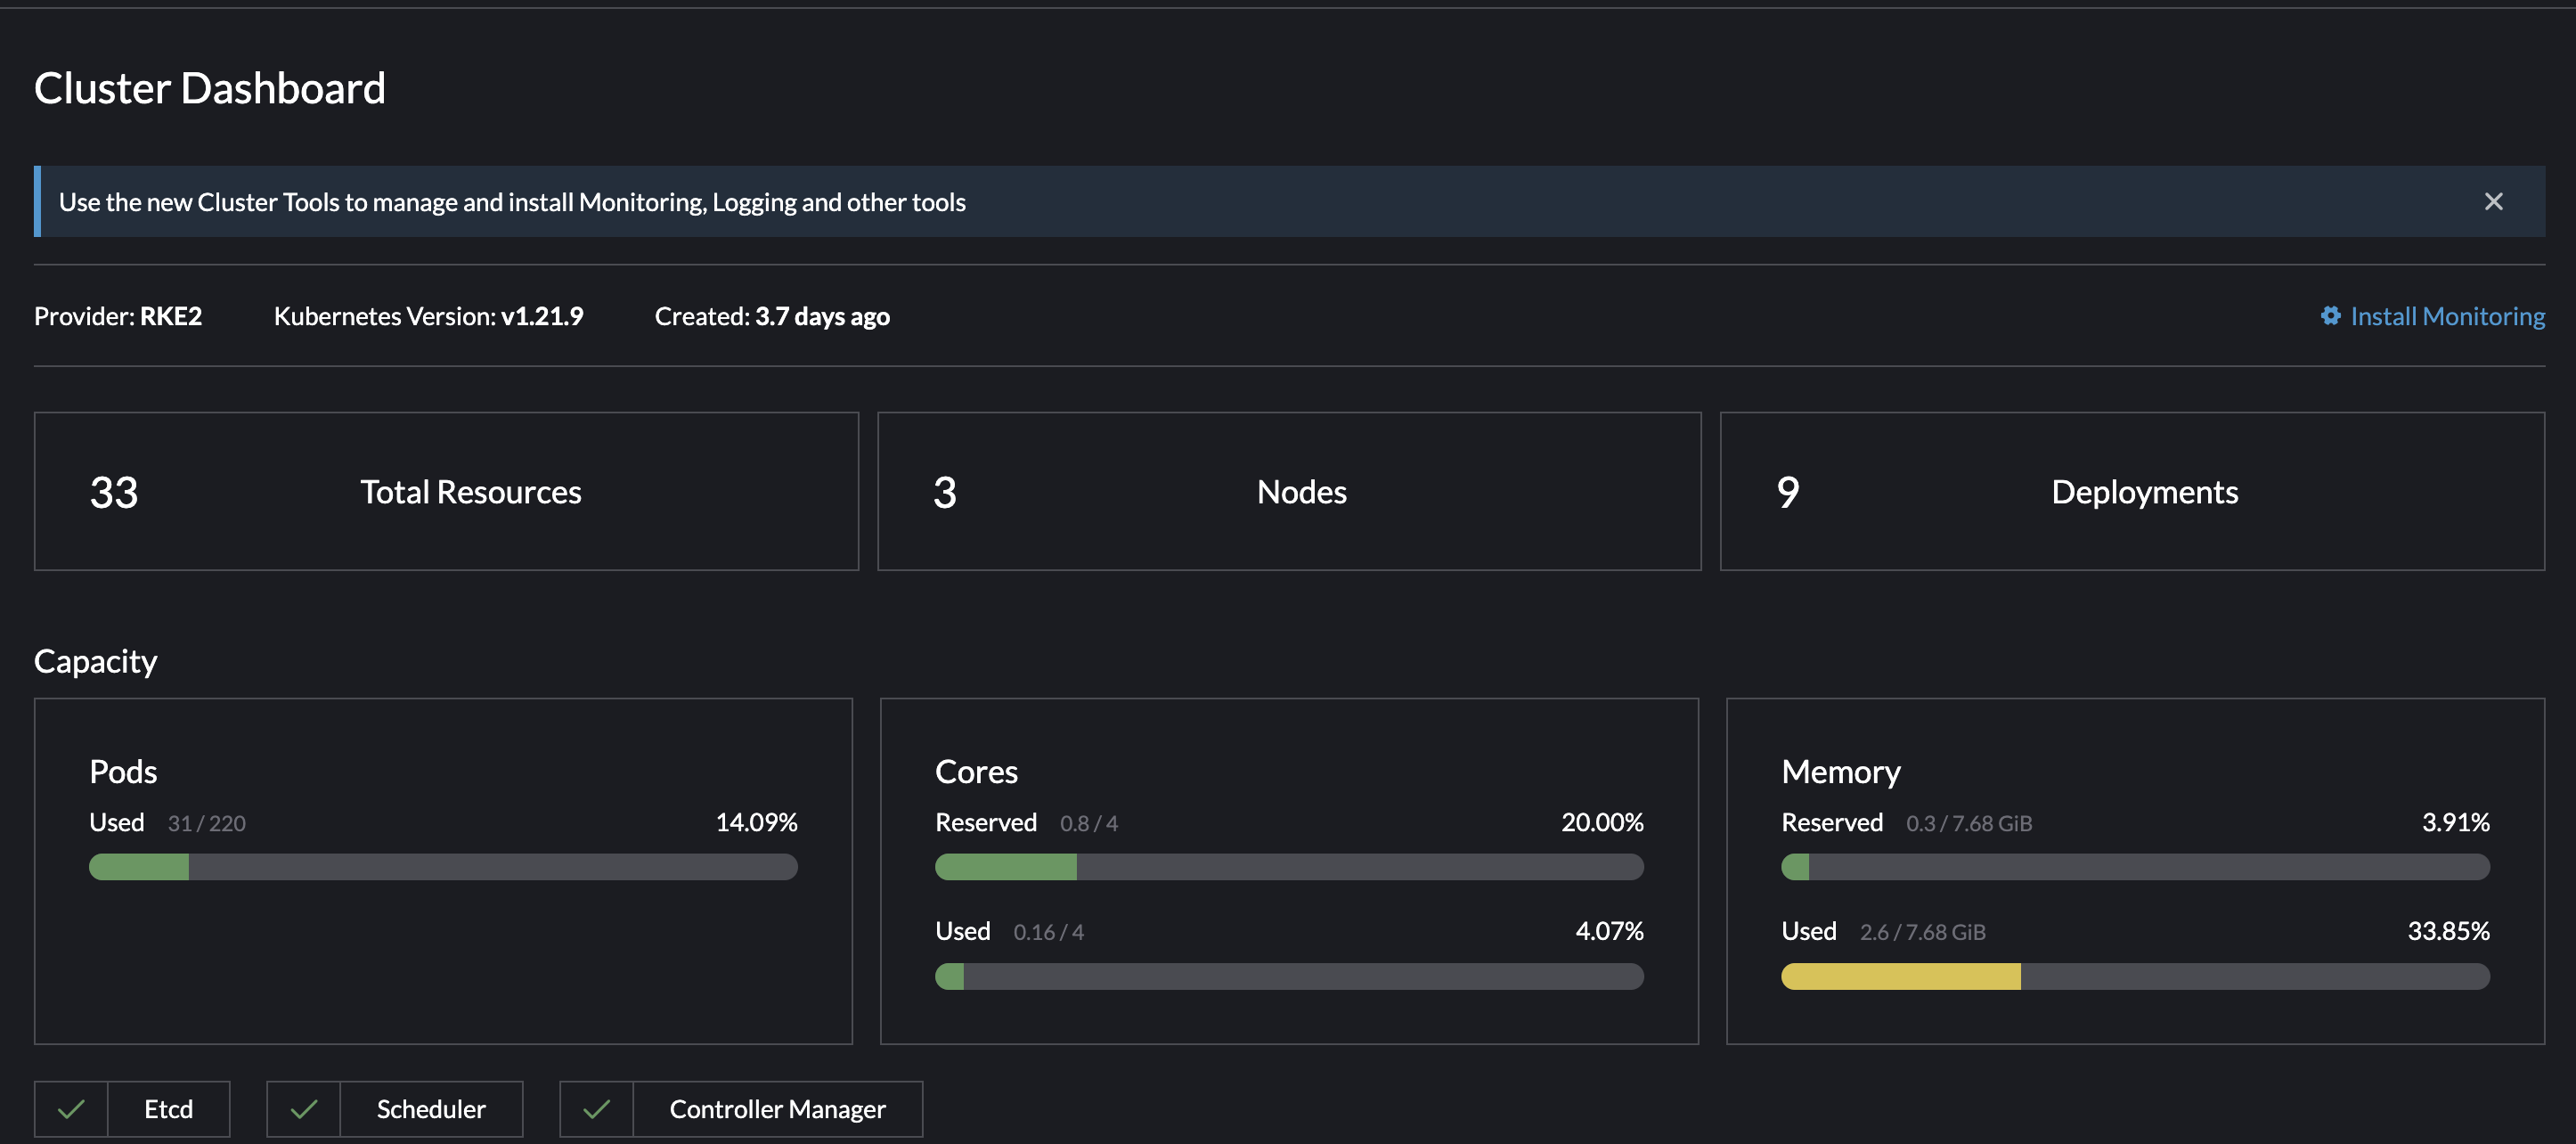This screenshot has height=1144, width=2576.
Task: Click the Deployments count showing 9
Action: tap(1787, 491)
